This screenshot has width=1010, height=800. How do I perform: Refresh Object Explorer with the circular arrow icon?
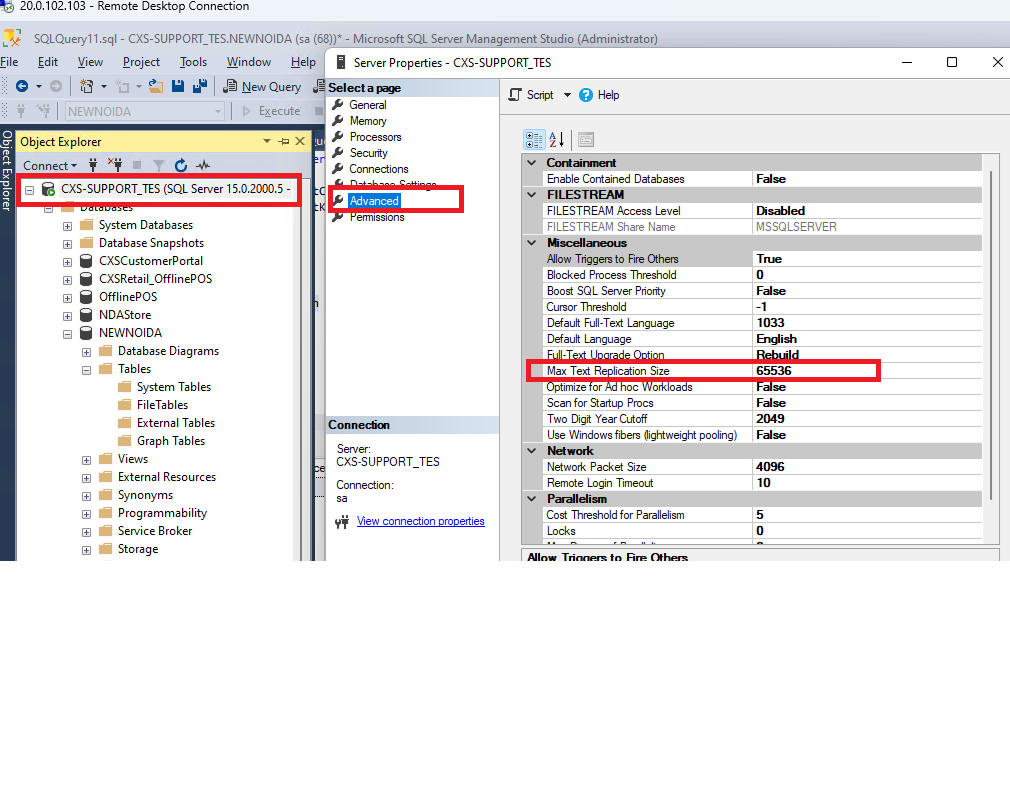(x=181, y=166)
